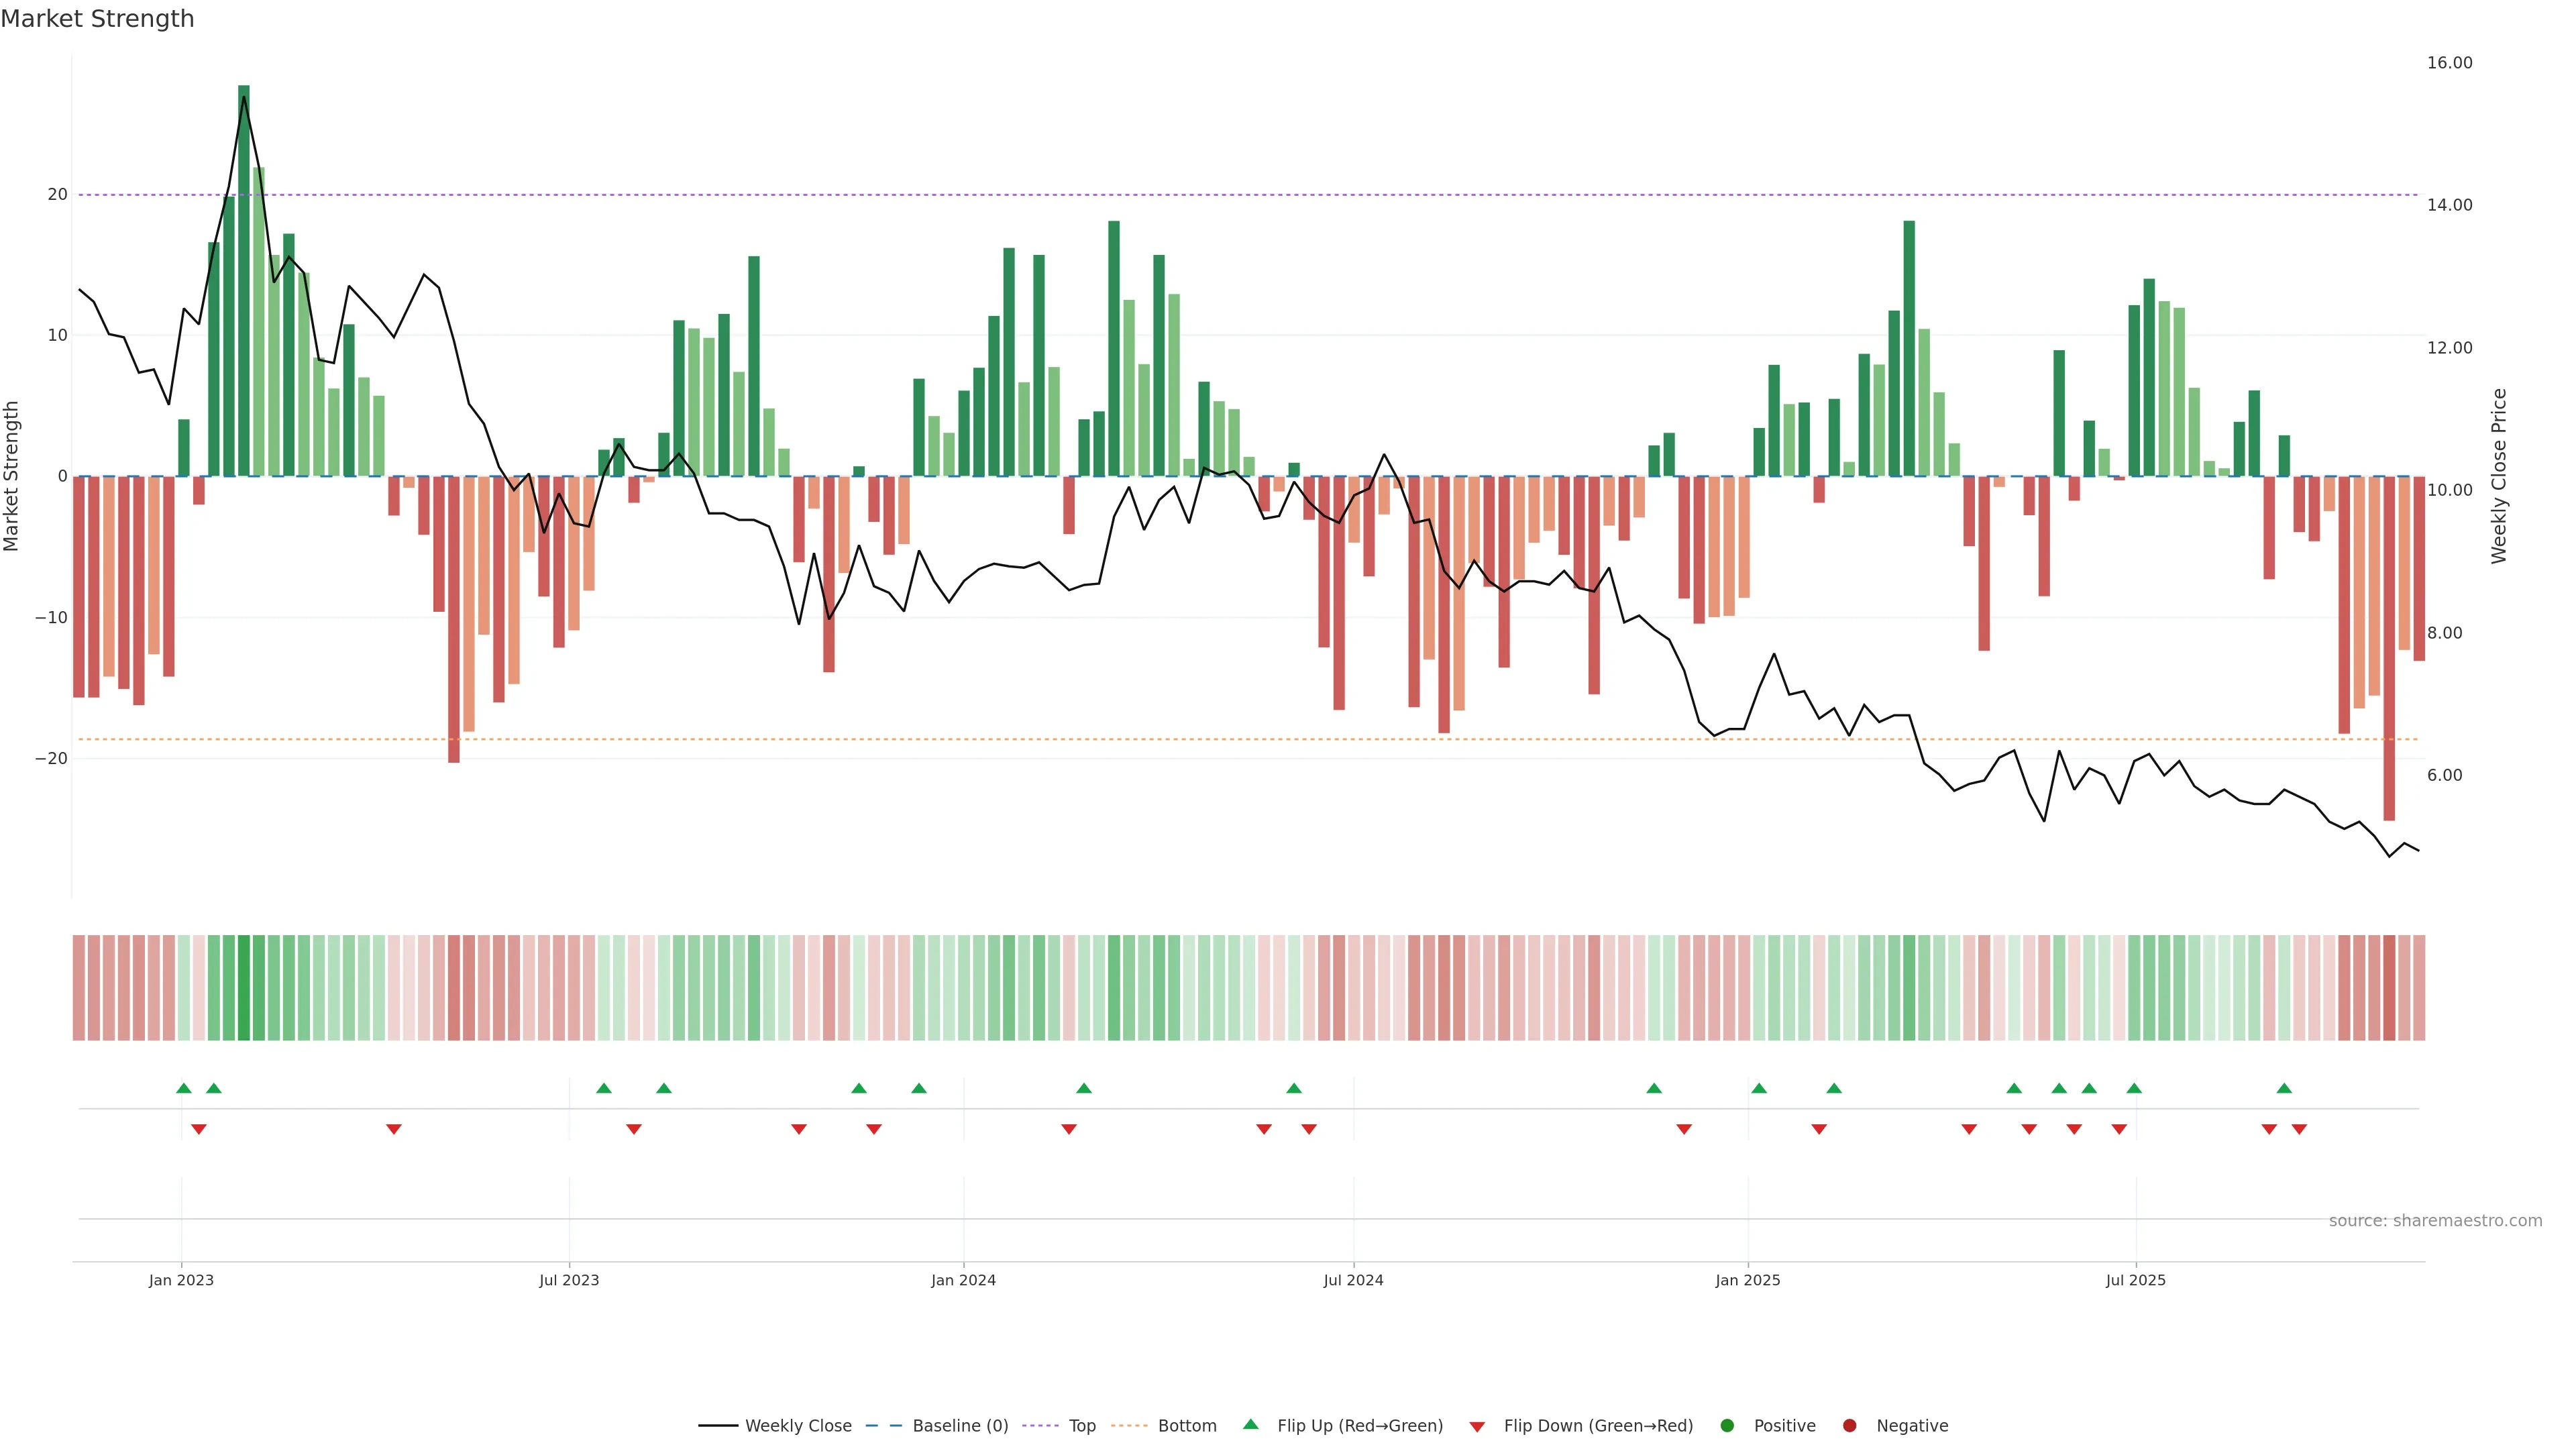The height and width of the screenshot is (1449, 2576).
Task: Click the first red flip-down triangle marker
Action: [199, 1129]
